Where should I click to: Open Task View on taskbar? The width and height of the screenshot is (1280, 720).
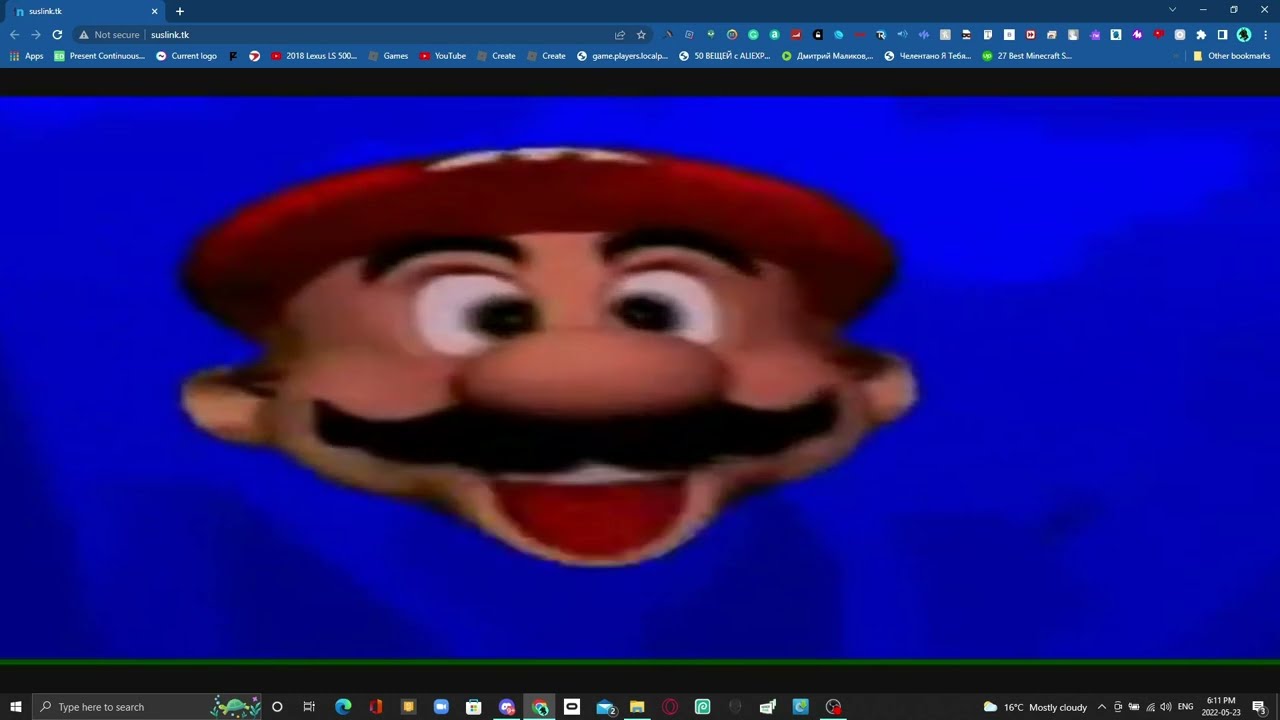[x=309, y=707]
